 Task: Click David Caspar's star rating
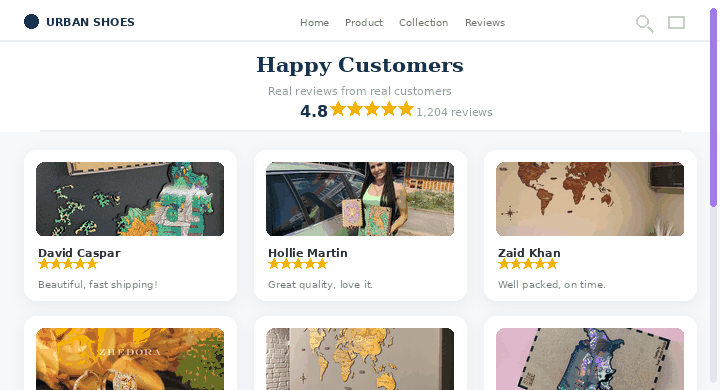68,264
